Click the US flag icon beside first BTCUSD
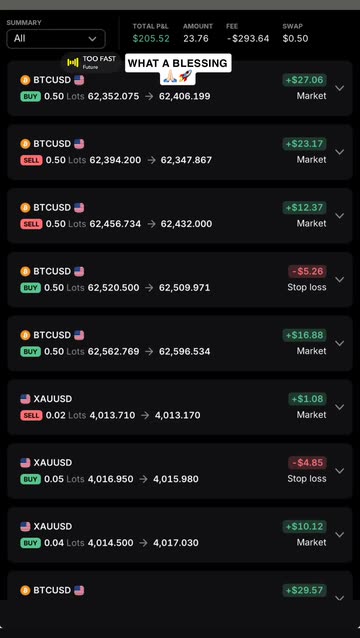This screenshot has width=360, height=638. click(79, 80)
